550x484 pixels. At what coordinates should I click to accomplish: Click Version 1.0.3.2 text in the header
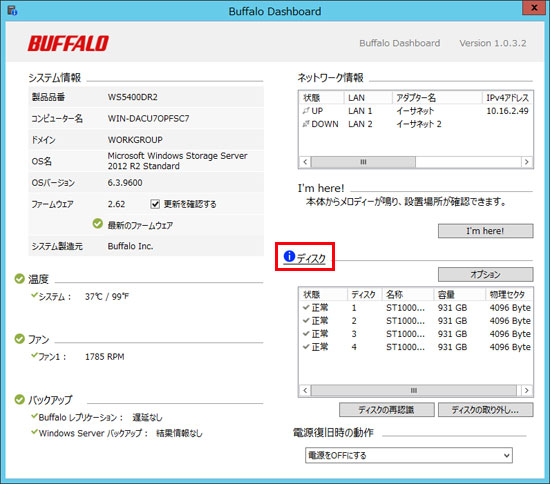pos(493,43)
